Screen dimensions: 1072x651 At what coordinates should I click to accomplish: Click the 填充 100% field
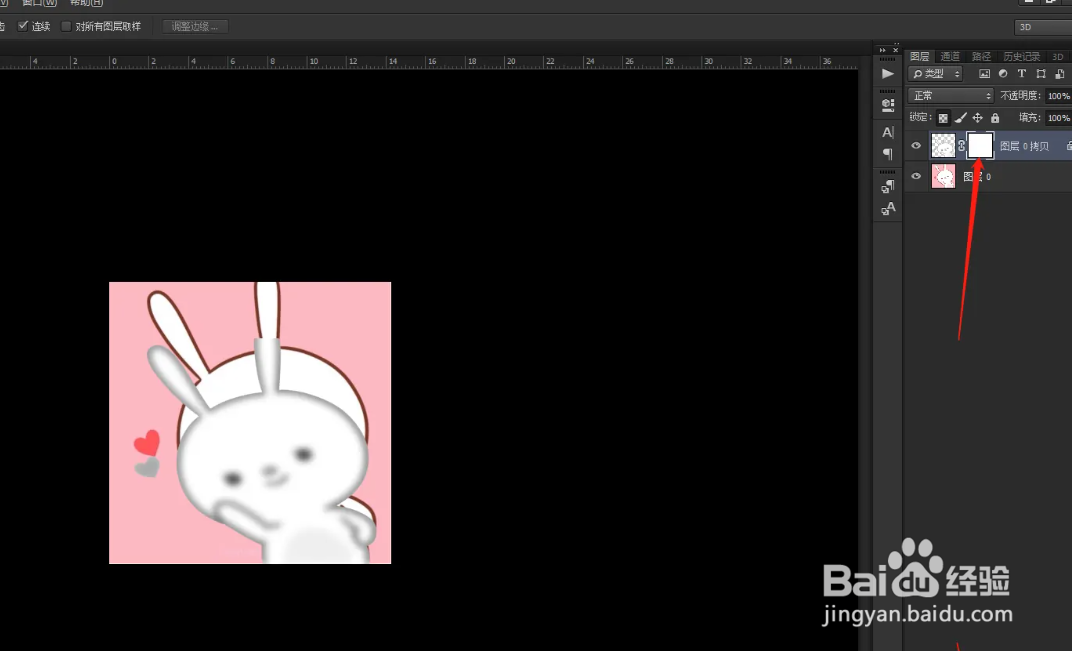[x=1058, y=118]
